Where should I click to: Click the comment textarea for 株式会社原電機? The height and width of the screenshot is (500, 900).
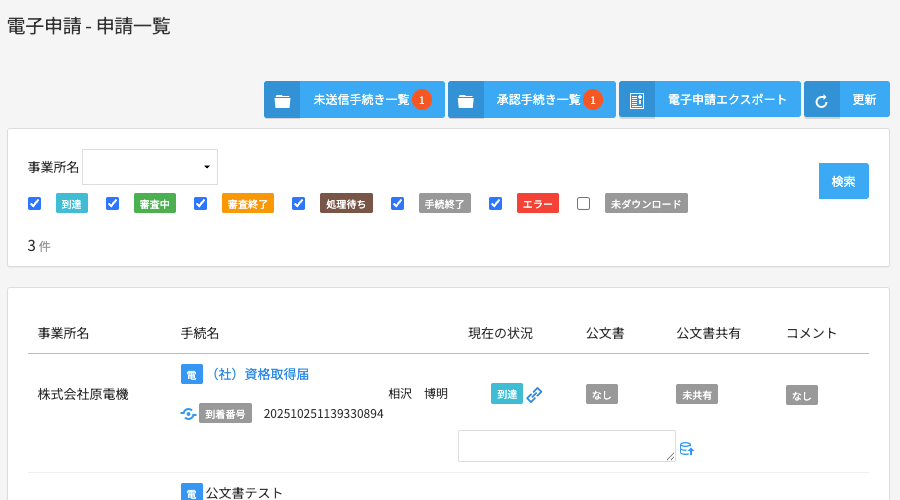[x=566, y=446]
